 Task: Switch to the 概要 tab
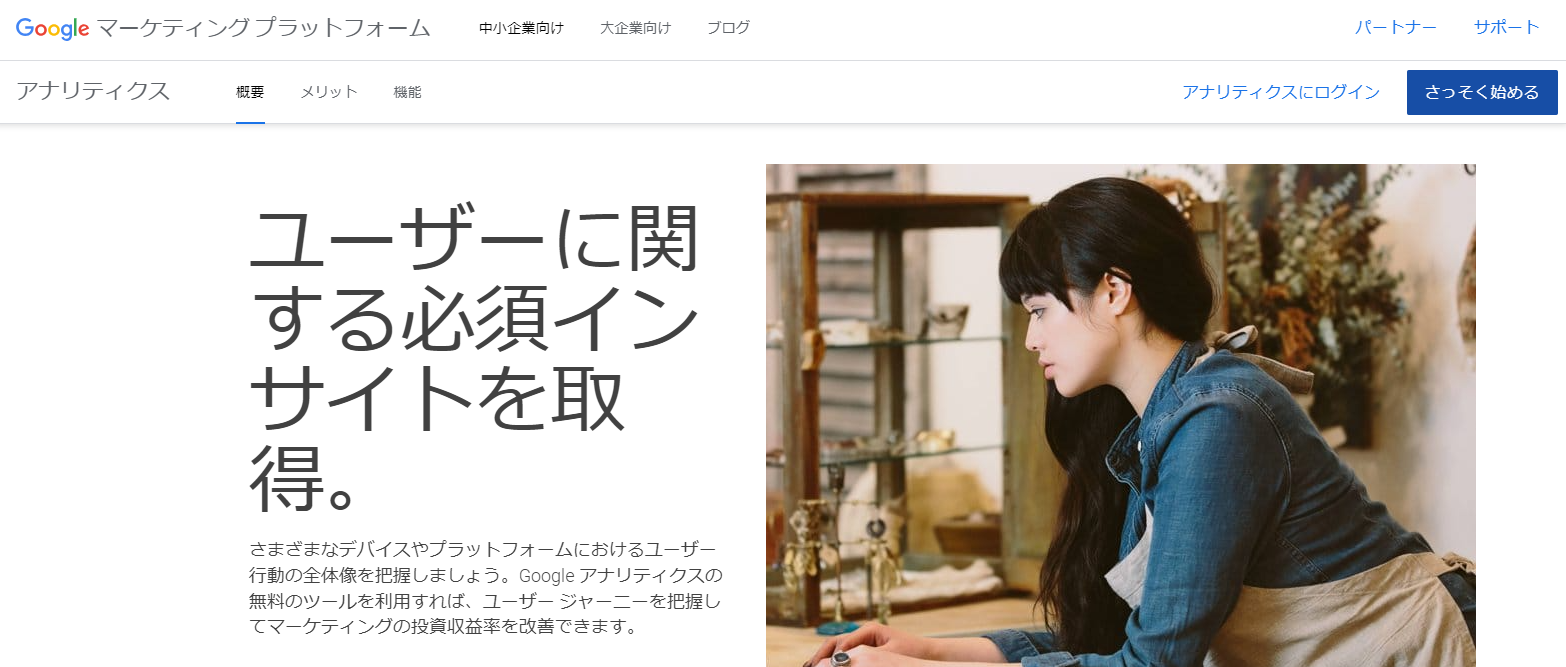pyautogui.click(x=250, y=92)
